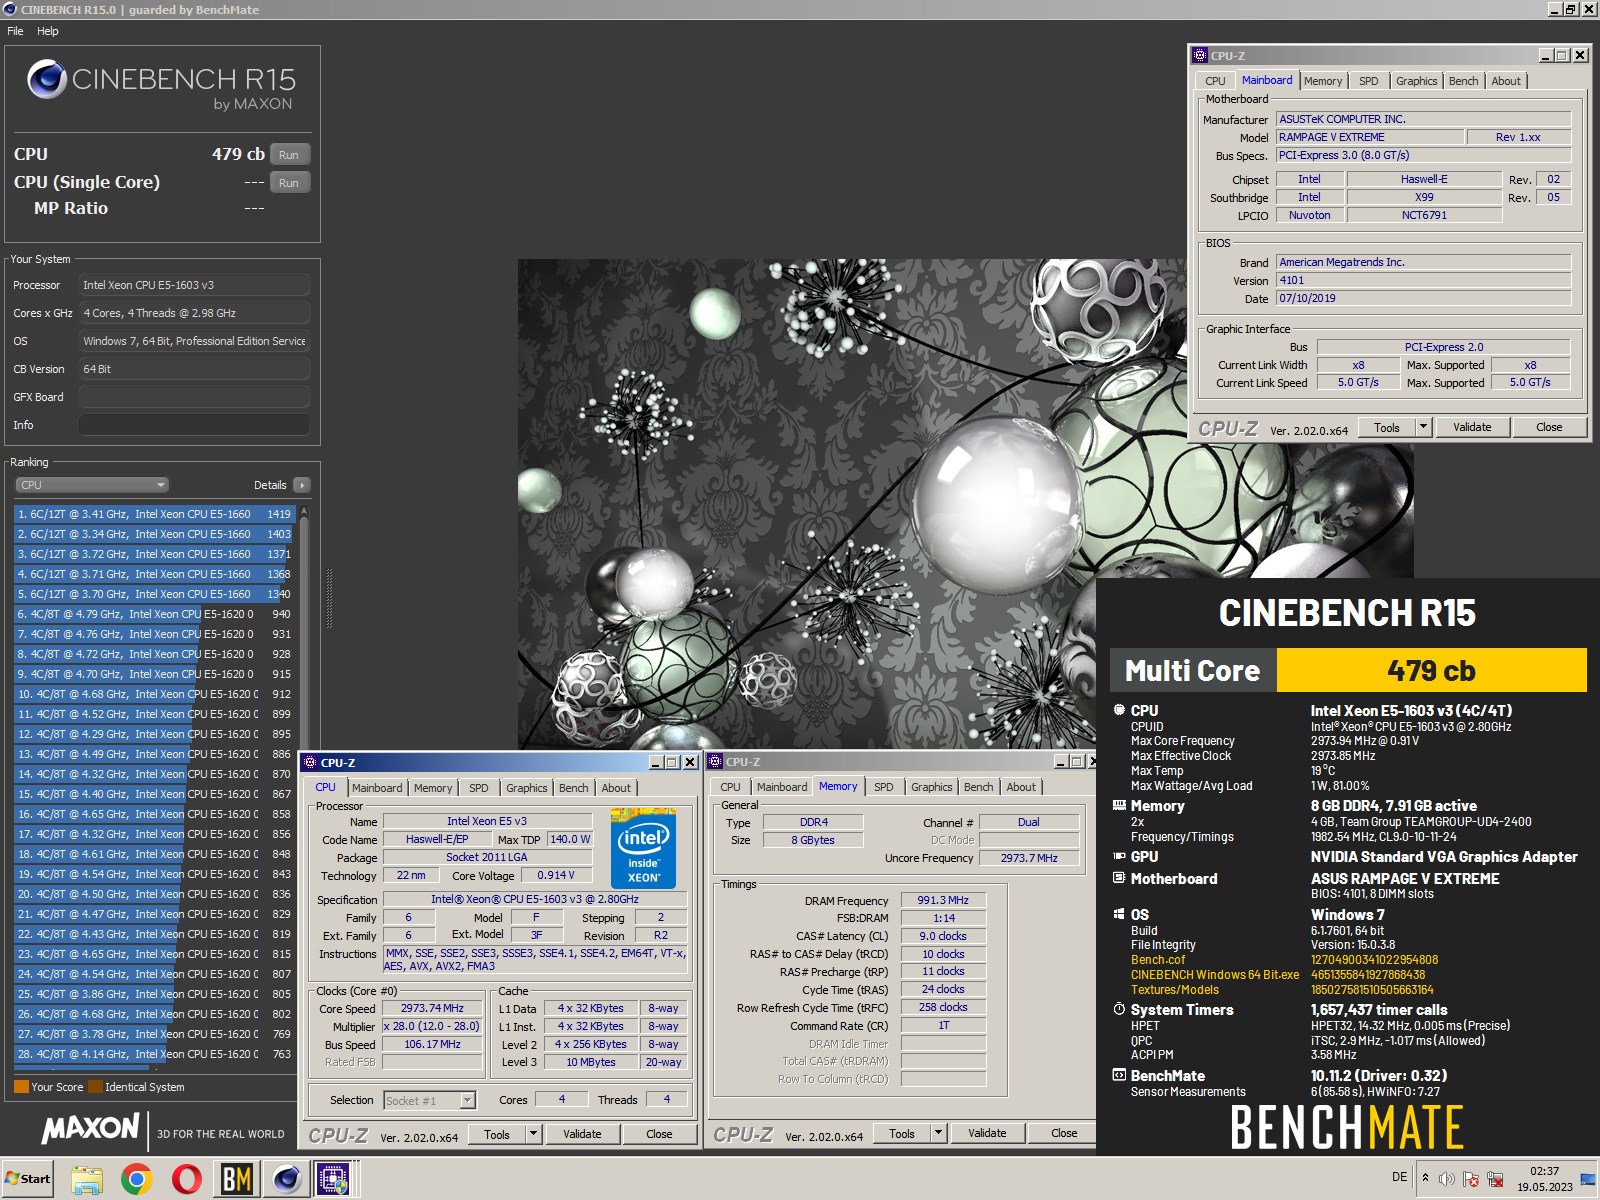The height and width of the screenshot is (1200, 1600).
Task: Click the Identical System legend swatch
Action: [x=95, y=1087]
